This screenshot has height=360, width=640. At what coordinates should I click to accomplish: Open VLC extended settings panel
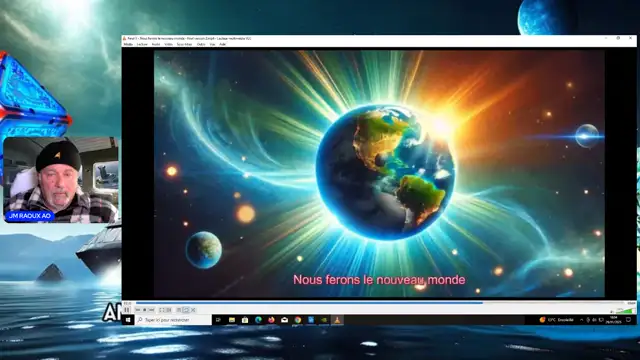point(169,310)
